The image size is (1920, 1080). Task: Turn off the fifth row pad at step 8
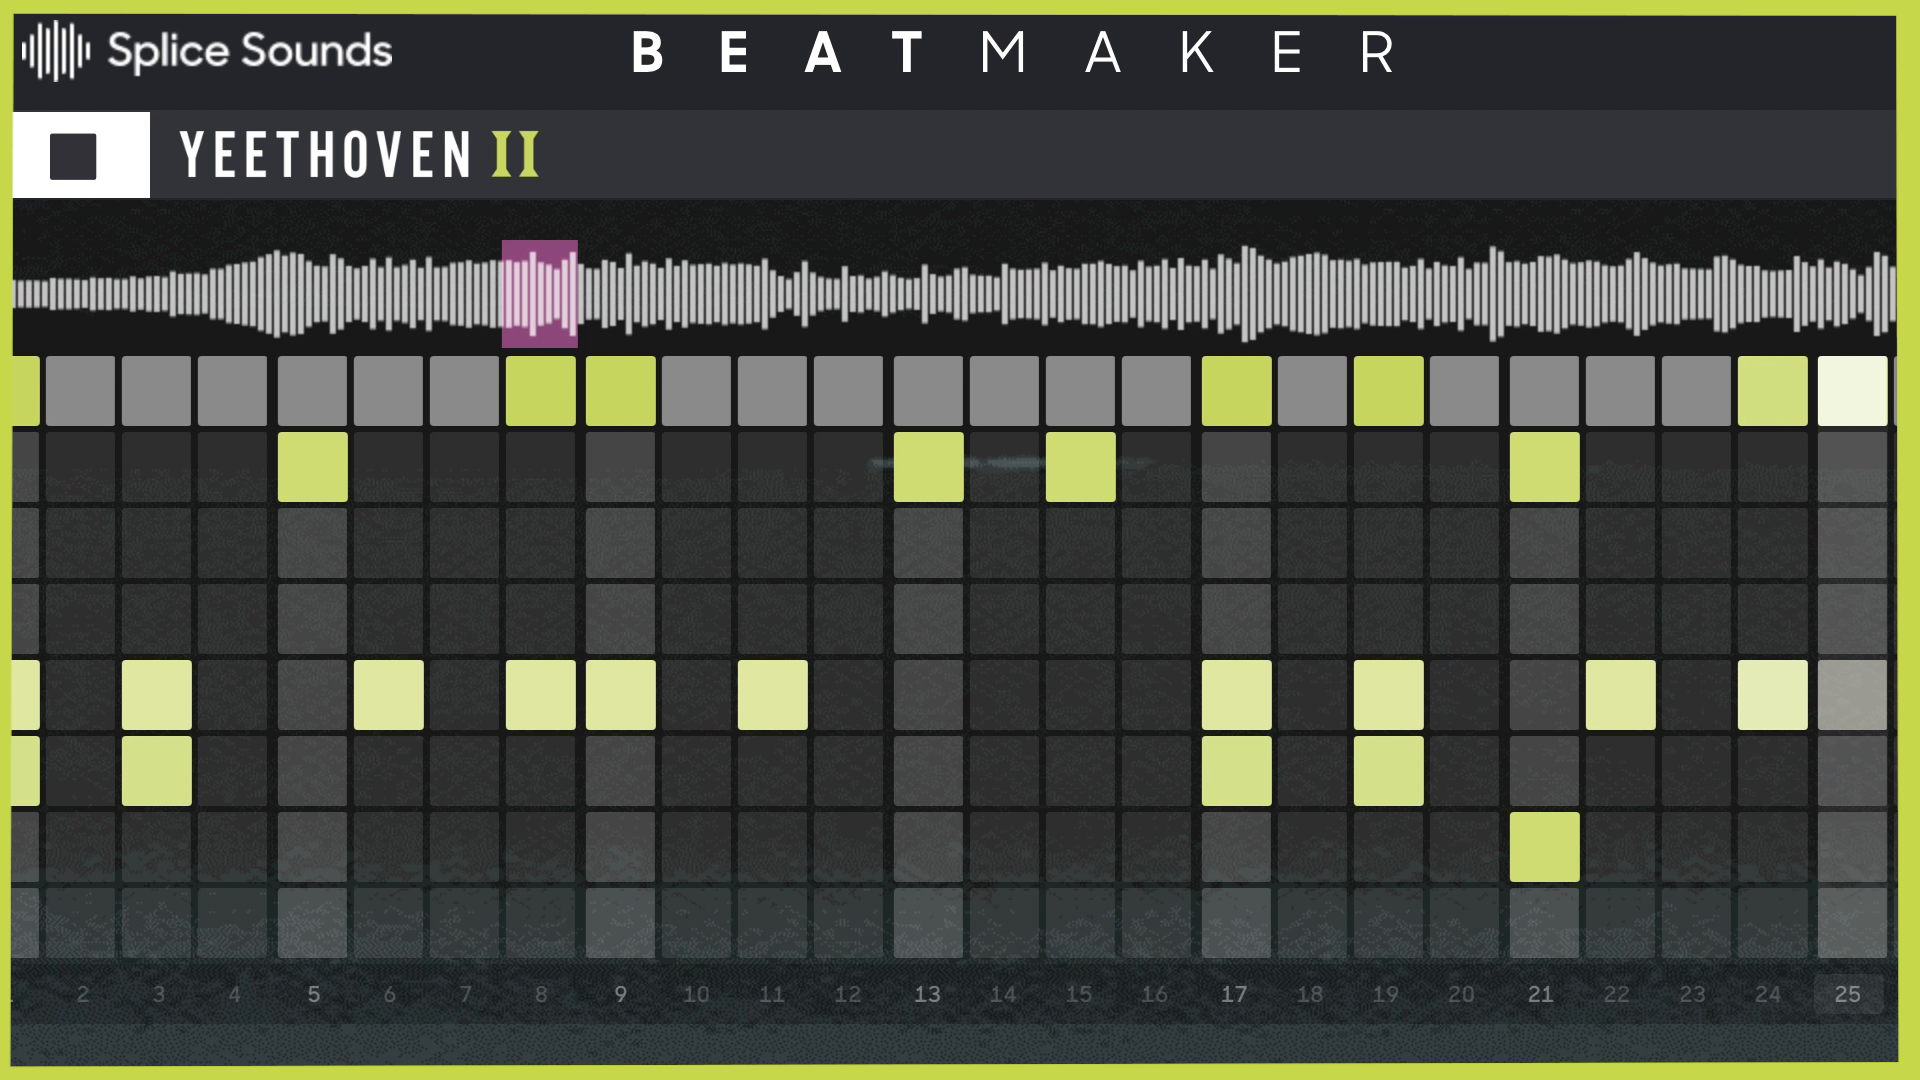coord(541,695)
